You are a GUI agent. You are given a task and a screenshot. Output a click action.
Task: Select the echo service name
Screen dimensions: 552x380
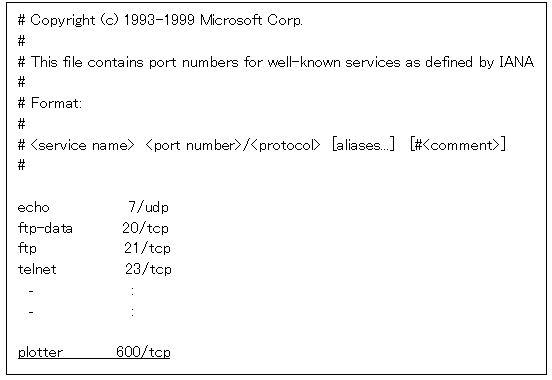click(x=33, y=207)
